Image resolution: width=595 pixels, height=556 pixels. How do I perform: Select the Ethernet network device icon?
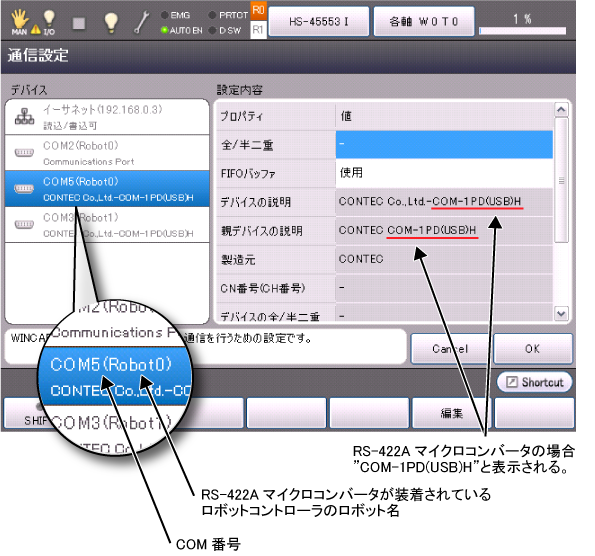click(x=24, y=117)
